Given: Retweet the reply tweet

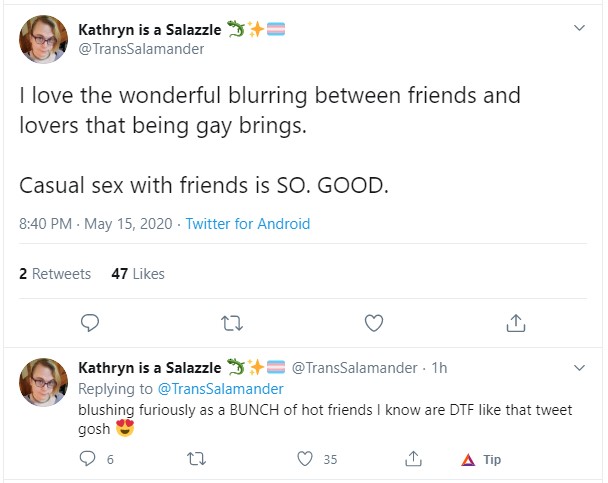Looking at the screenshot, I should click(197, 459).
